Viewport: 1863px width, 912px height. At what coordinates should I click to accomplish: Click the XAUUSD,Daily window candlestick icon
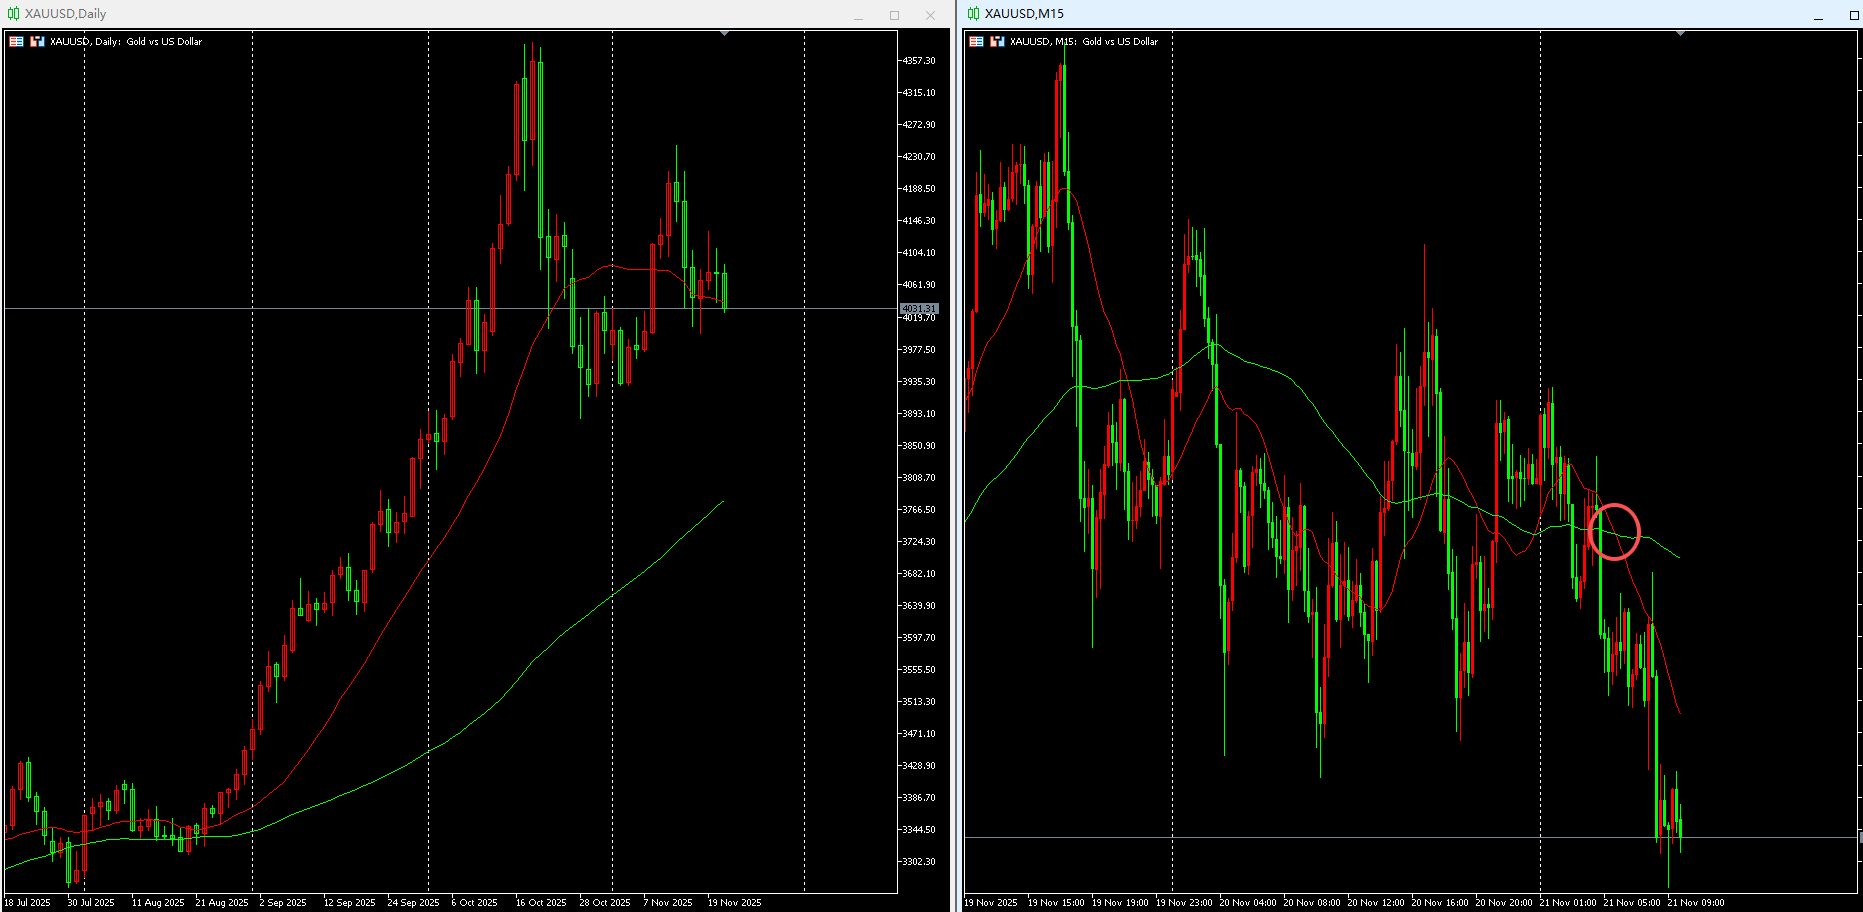click(x=13, y=14)
